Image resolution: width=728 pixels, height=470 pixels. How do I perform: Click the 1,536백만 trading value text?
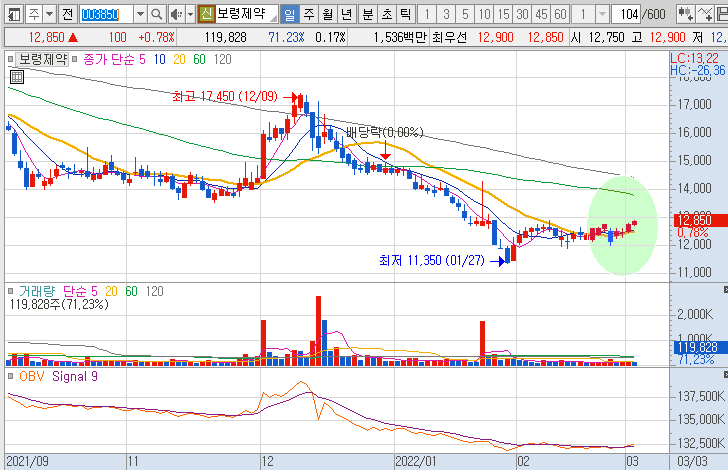[x=400, y=37]
